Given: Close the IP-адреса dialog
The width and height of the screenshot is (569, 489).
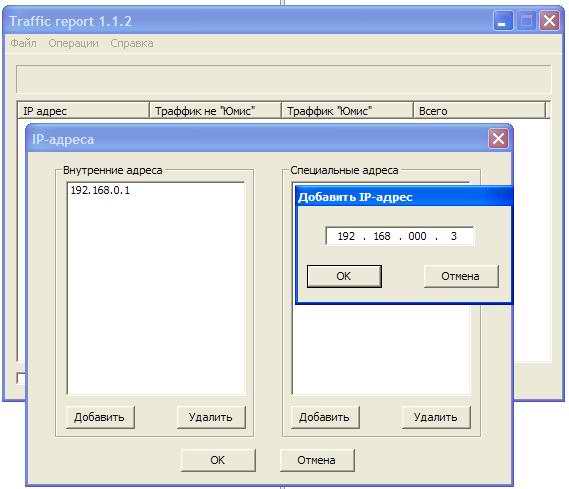Looking at the screenshot, I should pos(498,138).
